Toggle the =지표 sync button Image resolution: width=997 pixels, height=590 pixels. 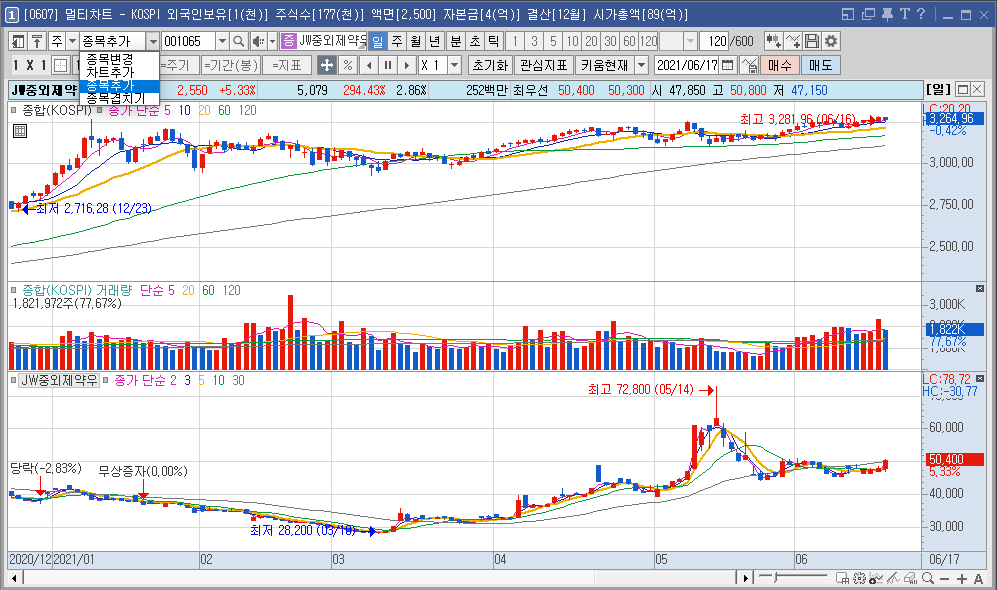(x=287, y=65)
